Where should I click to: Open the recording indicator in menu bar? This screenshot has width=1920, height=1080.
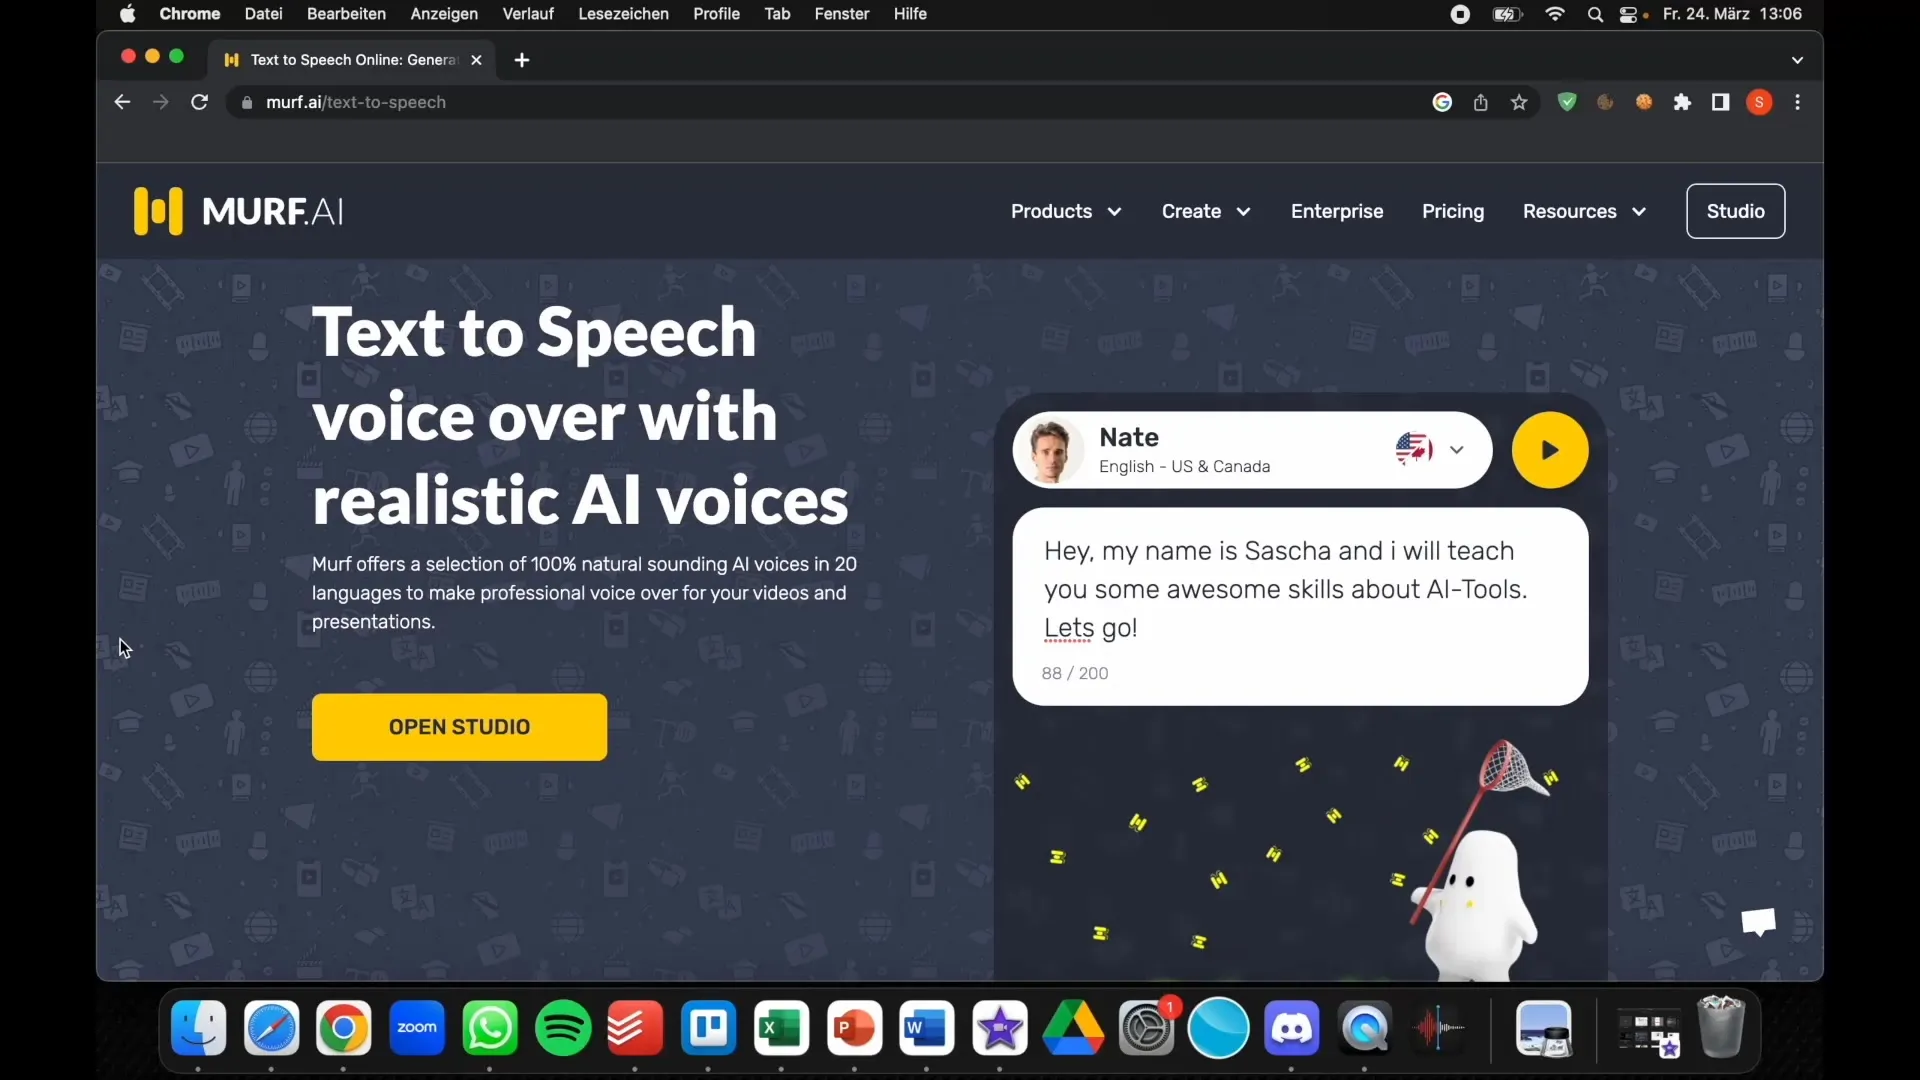[1460, 15]
